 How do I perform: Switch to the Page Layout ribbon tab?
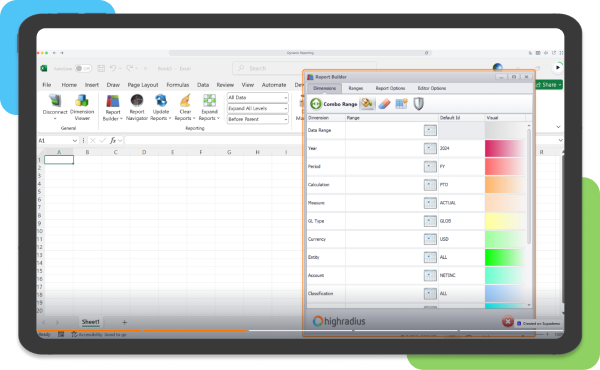pyautogui.click(x=143, y=85)
